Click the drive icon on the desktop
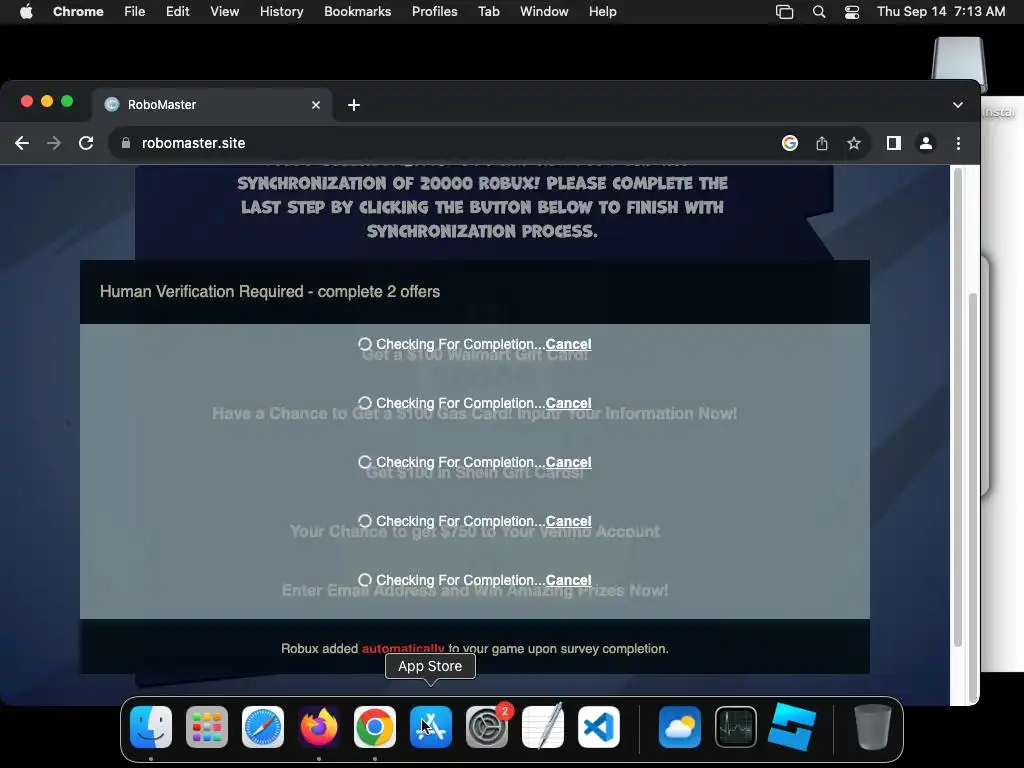The width and height of the screenshot is (1024, 768). click(x=959, y=64)
